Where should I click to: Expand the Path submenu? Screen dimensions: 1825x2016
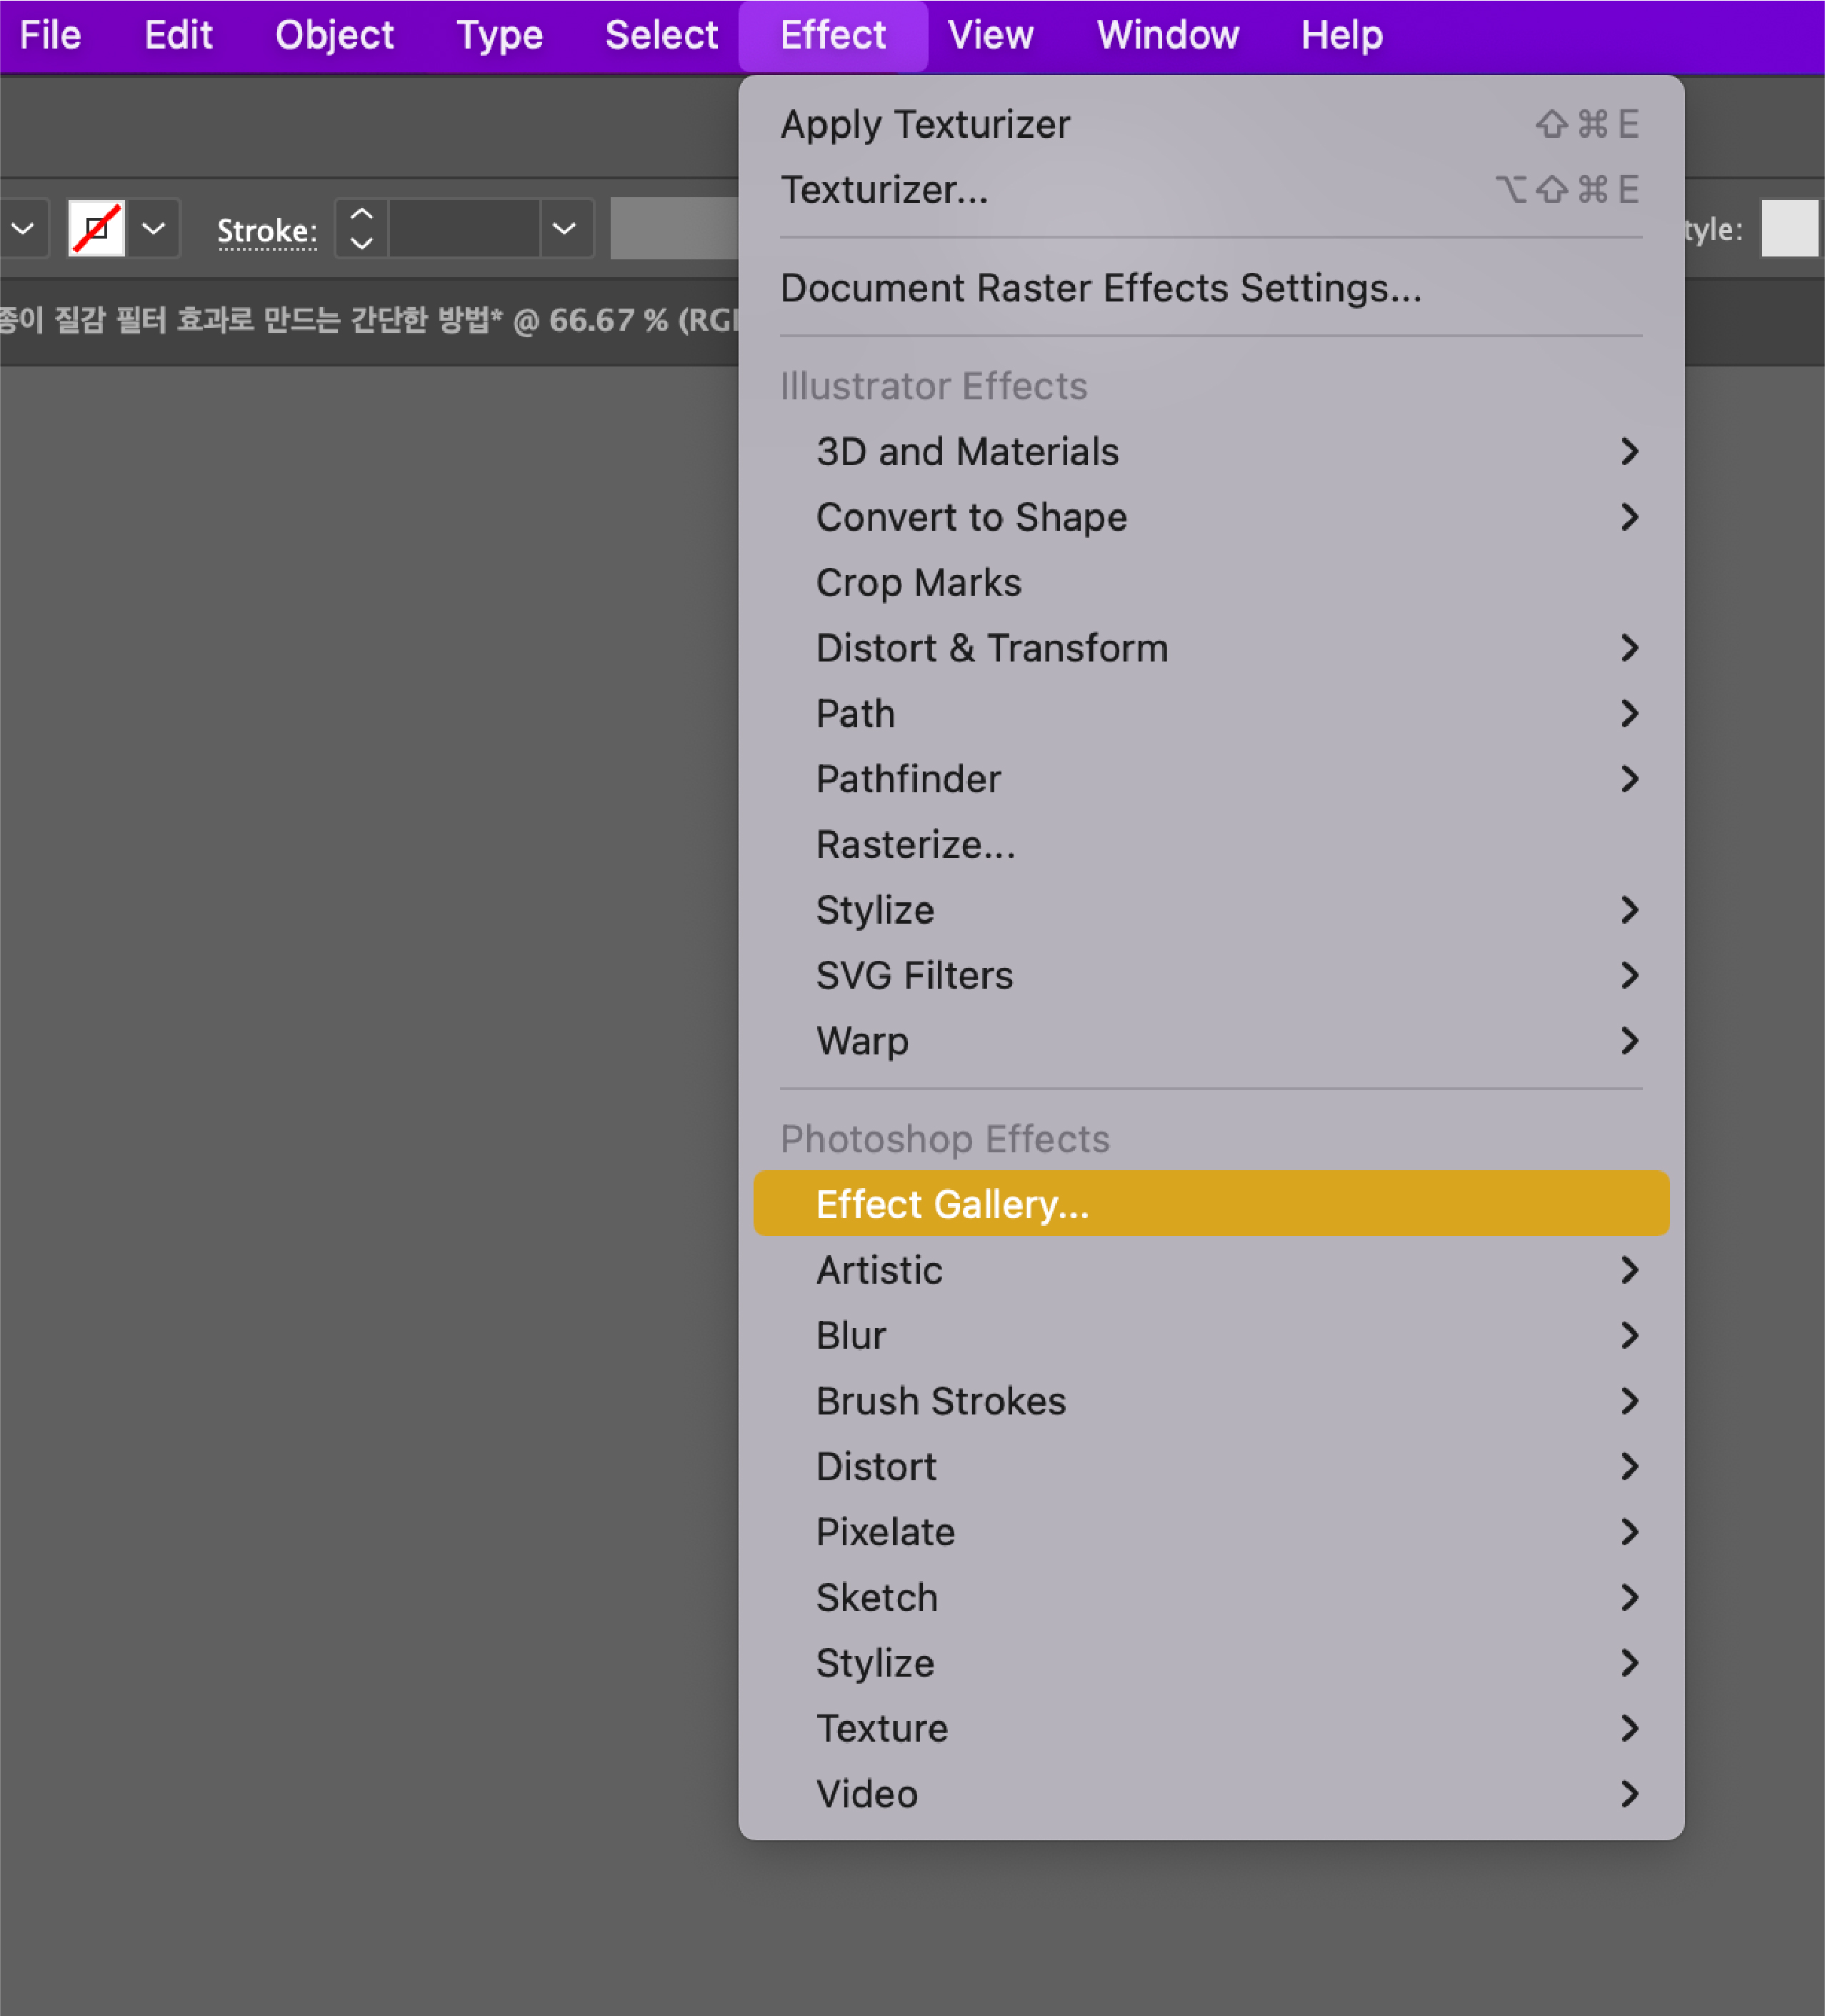[1211, 714]
